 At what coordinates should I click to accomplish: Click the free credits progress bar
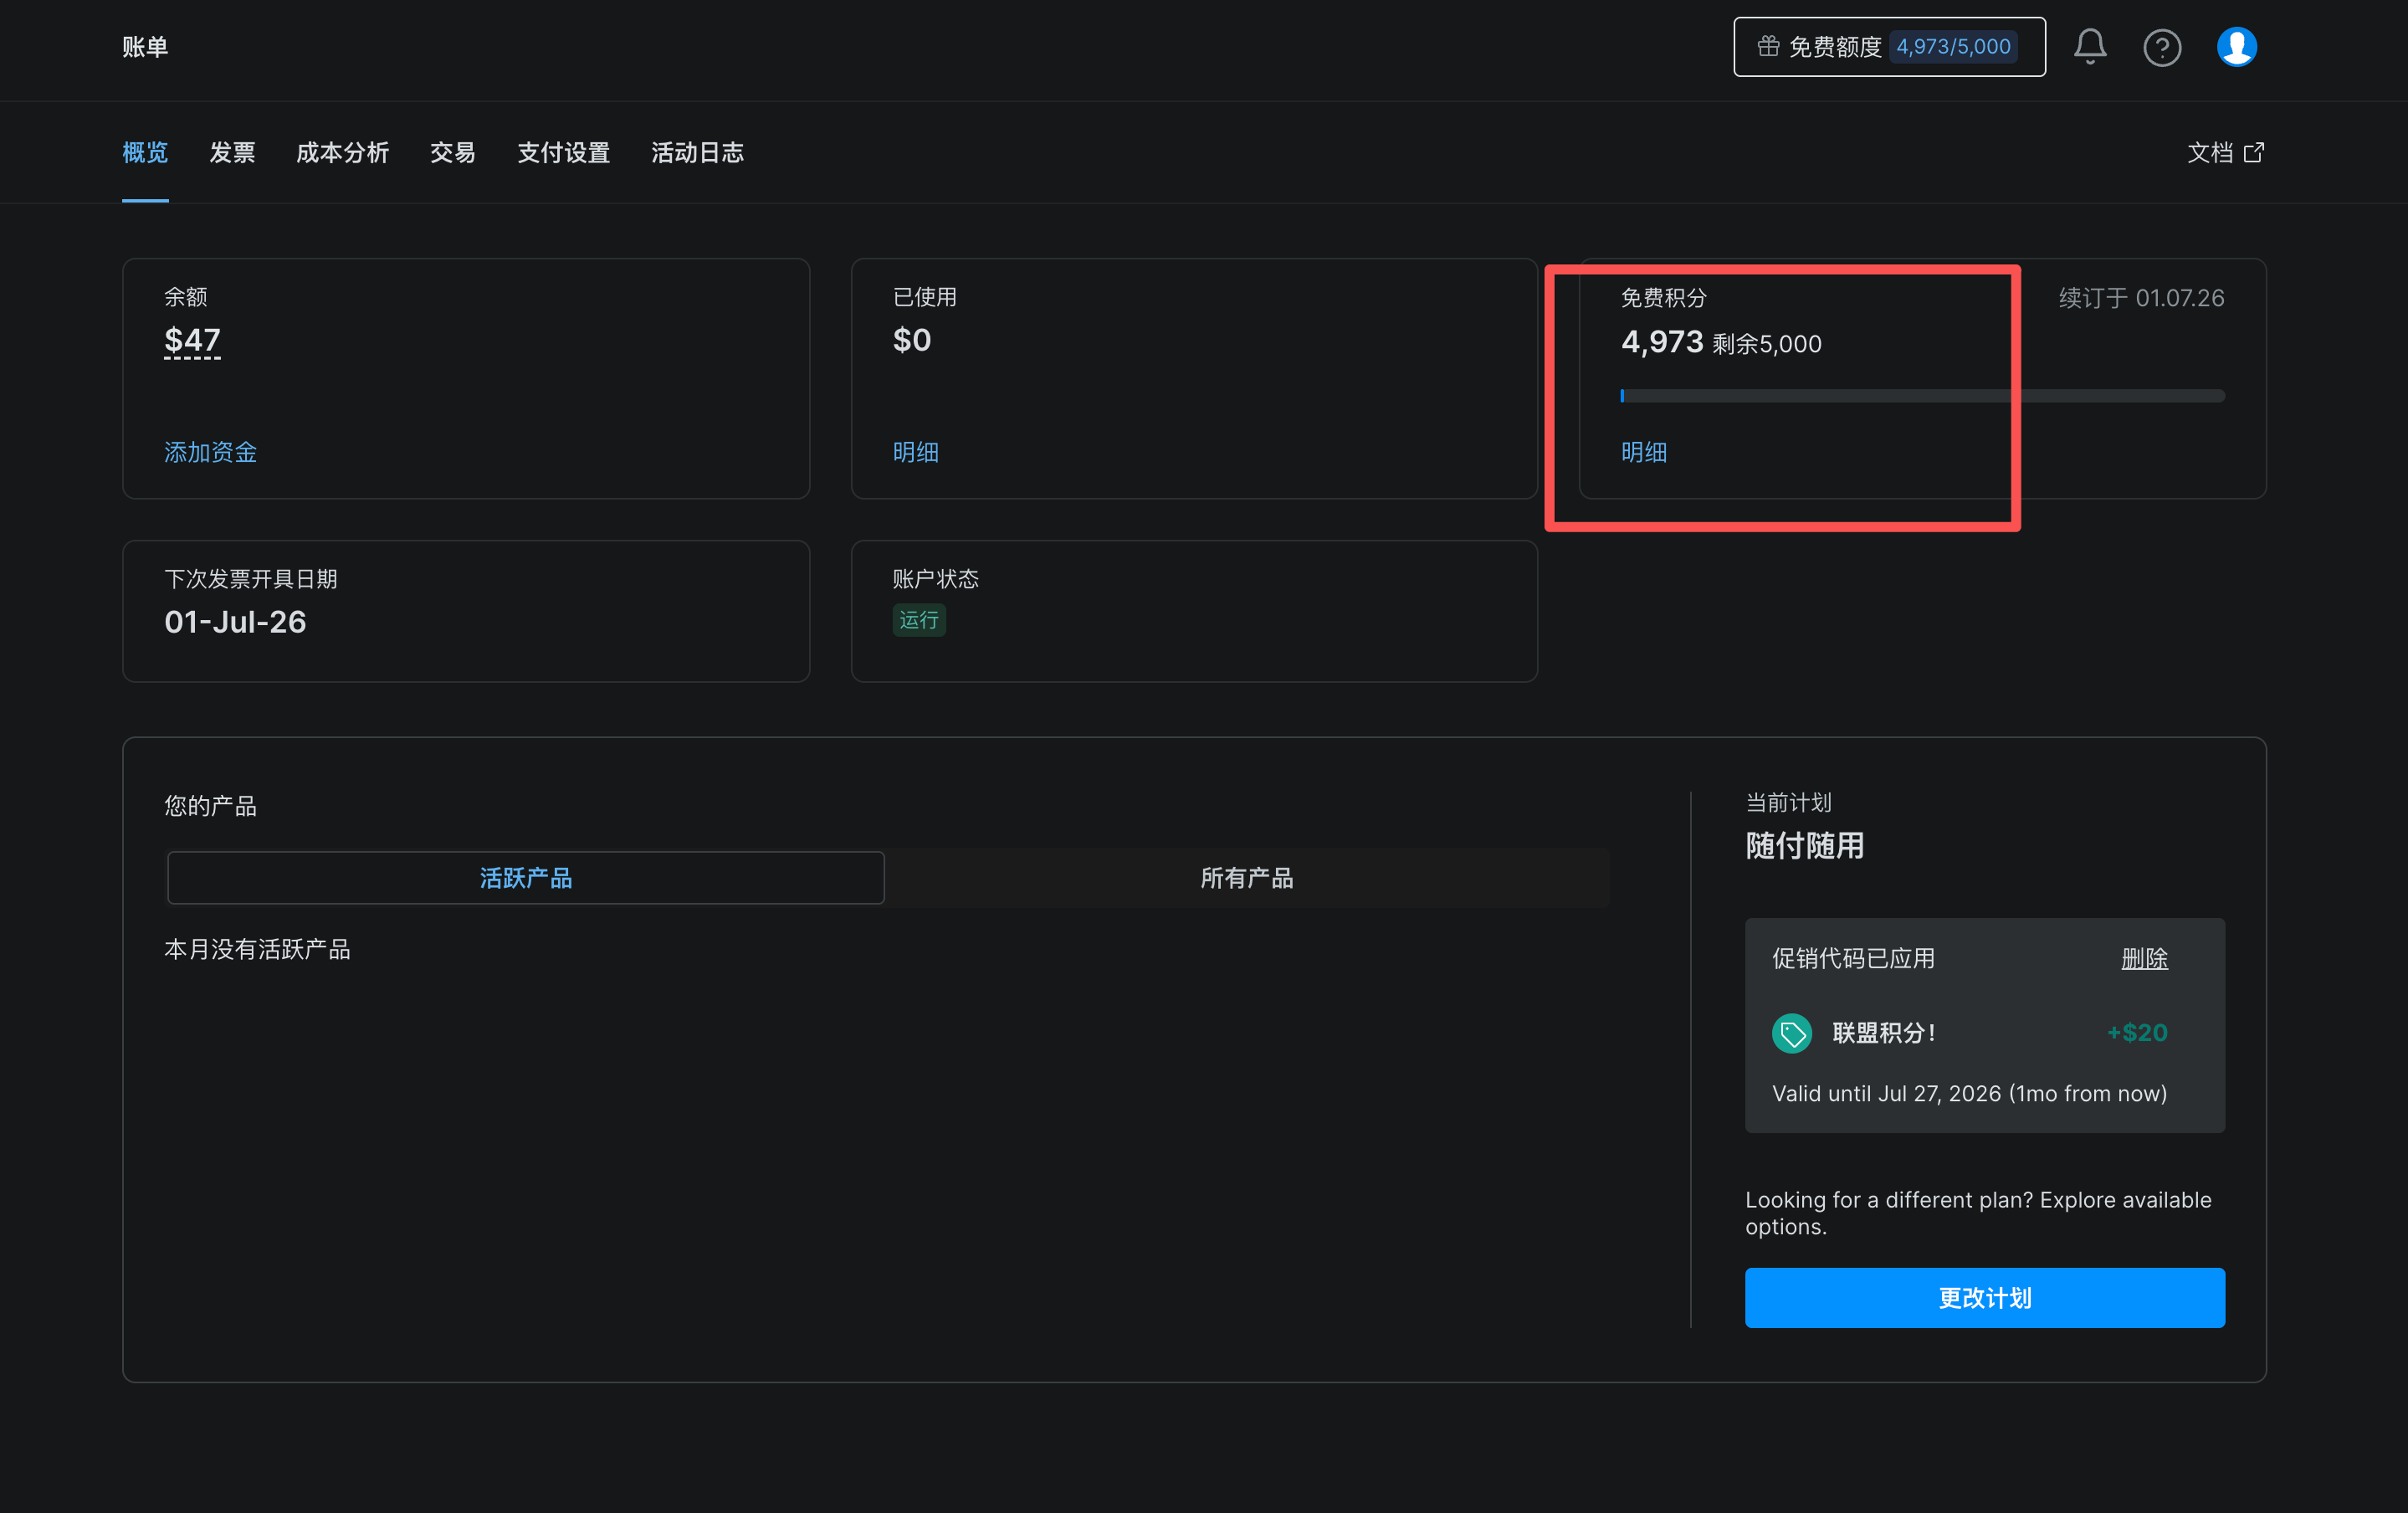(1922, 396)
